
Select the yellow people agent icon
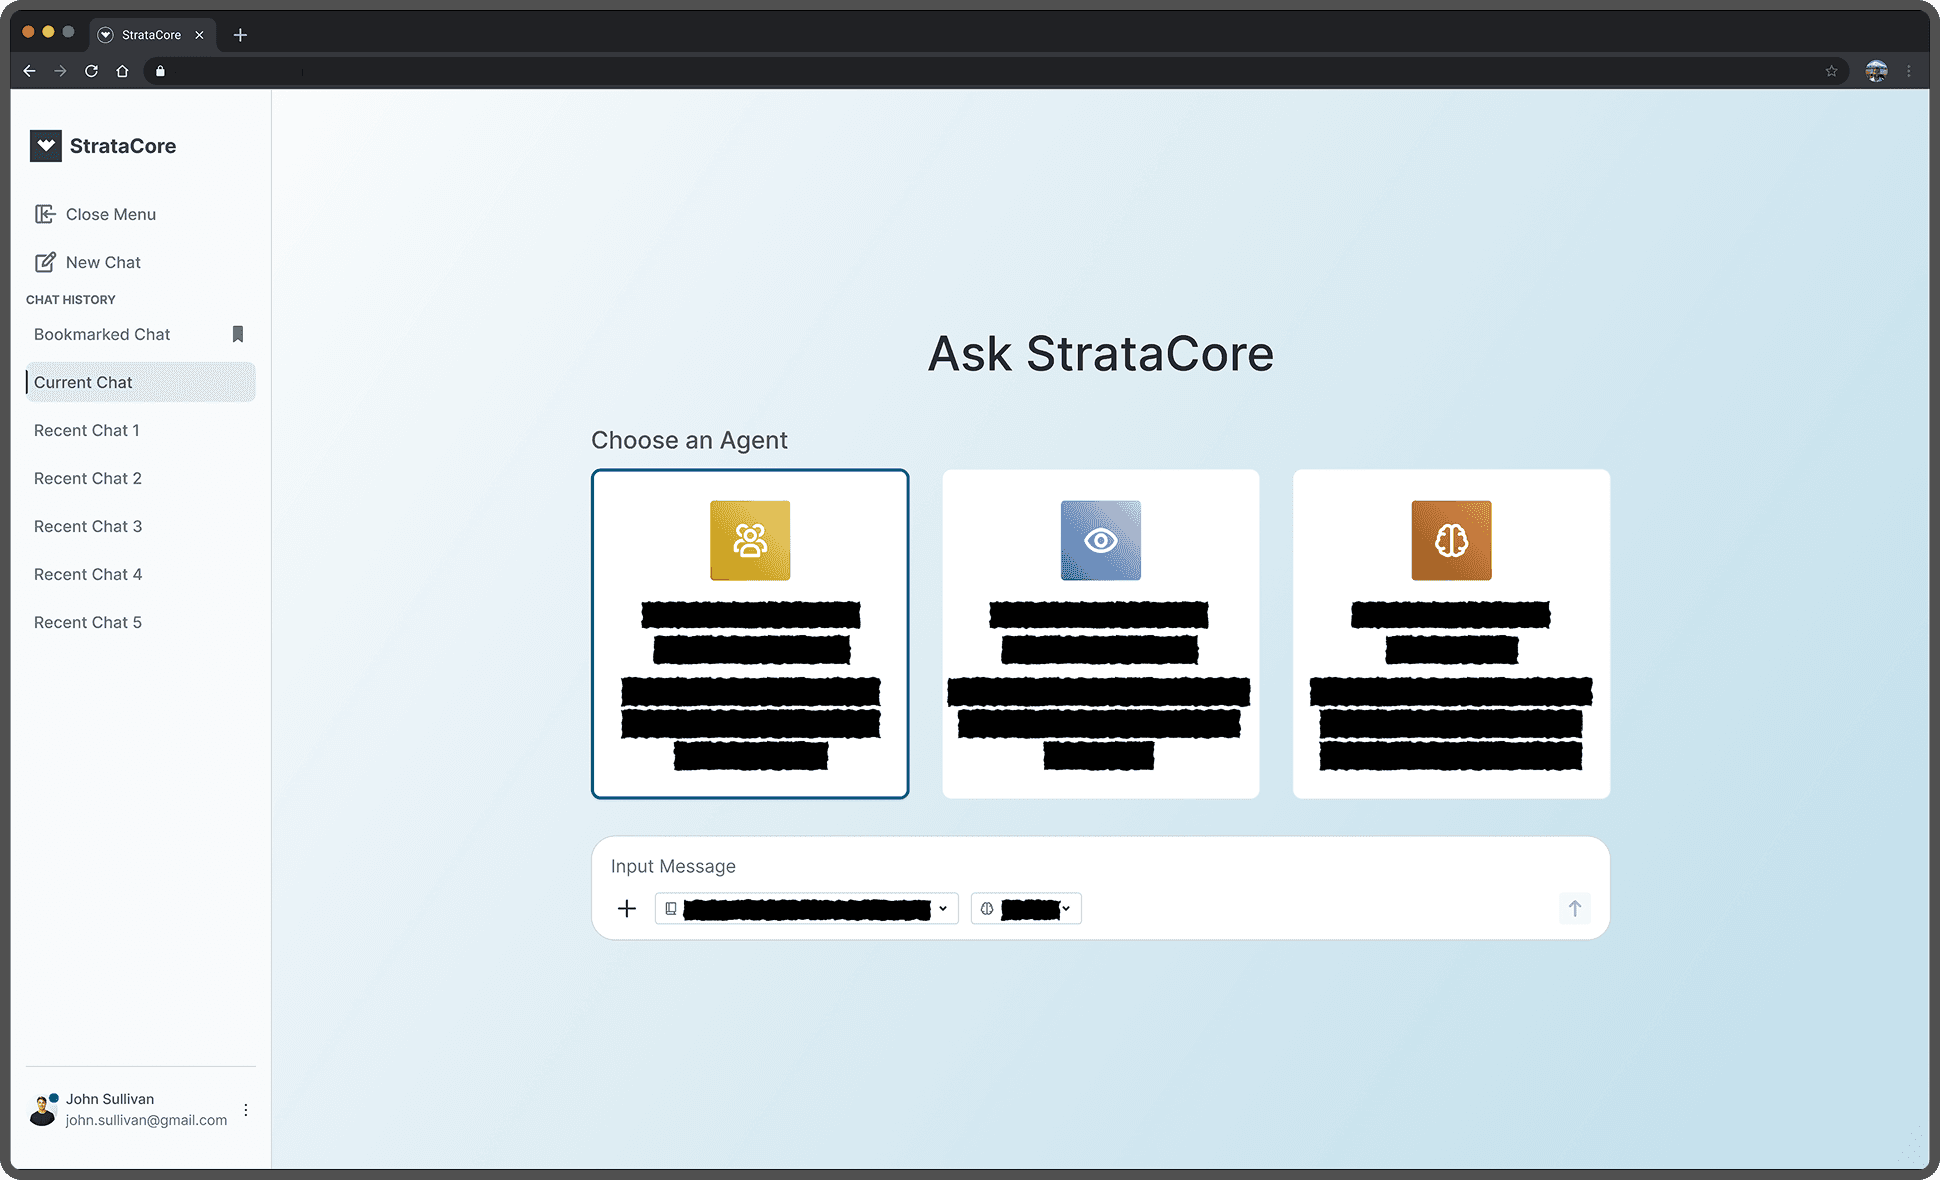pos(750,540)
